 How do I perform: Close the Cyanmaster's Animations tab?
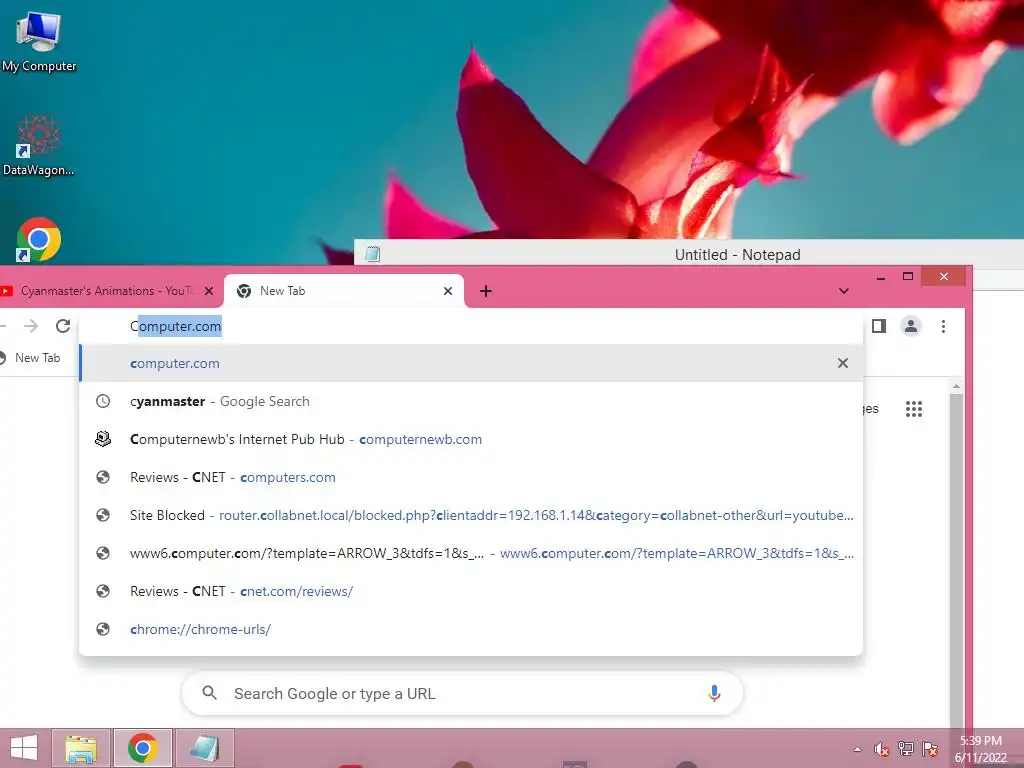point(209,291)
